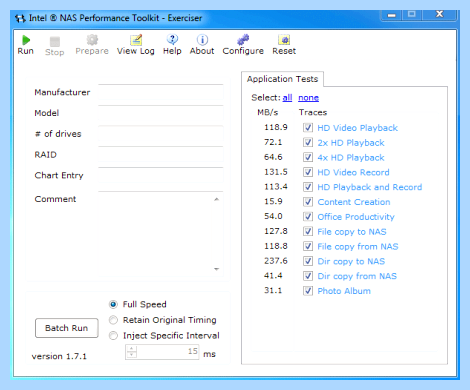Screen dimensions: 470x390
Task: Click the Content Creation trace link
Action: [x=354, y=202]
